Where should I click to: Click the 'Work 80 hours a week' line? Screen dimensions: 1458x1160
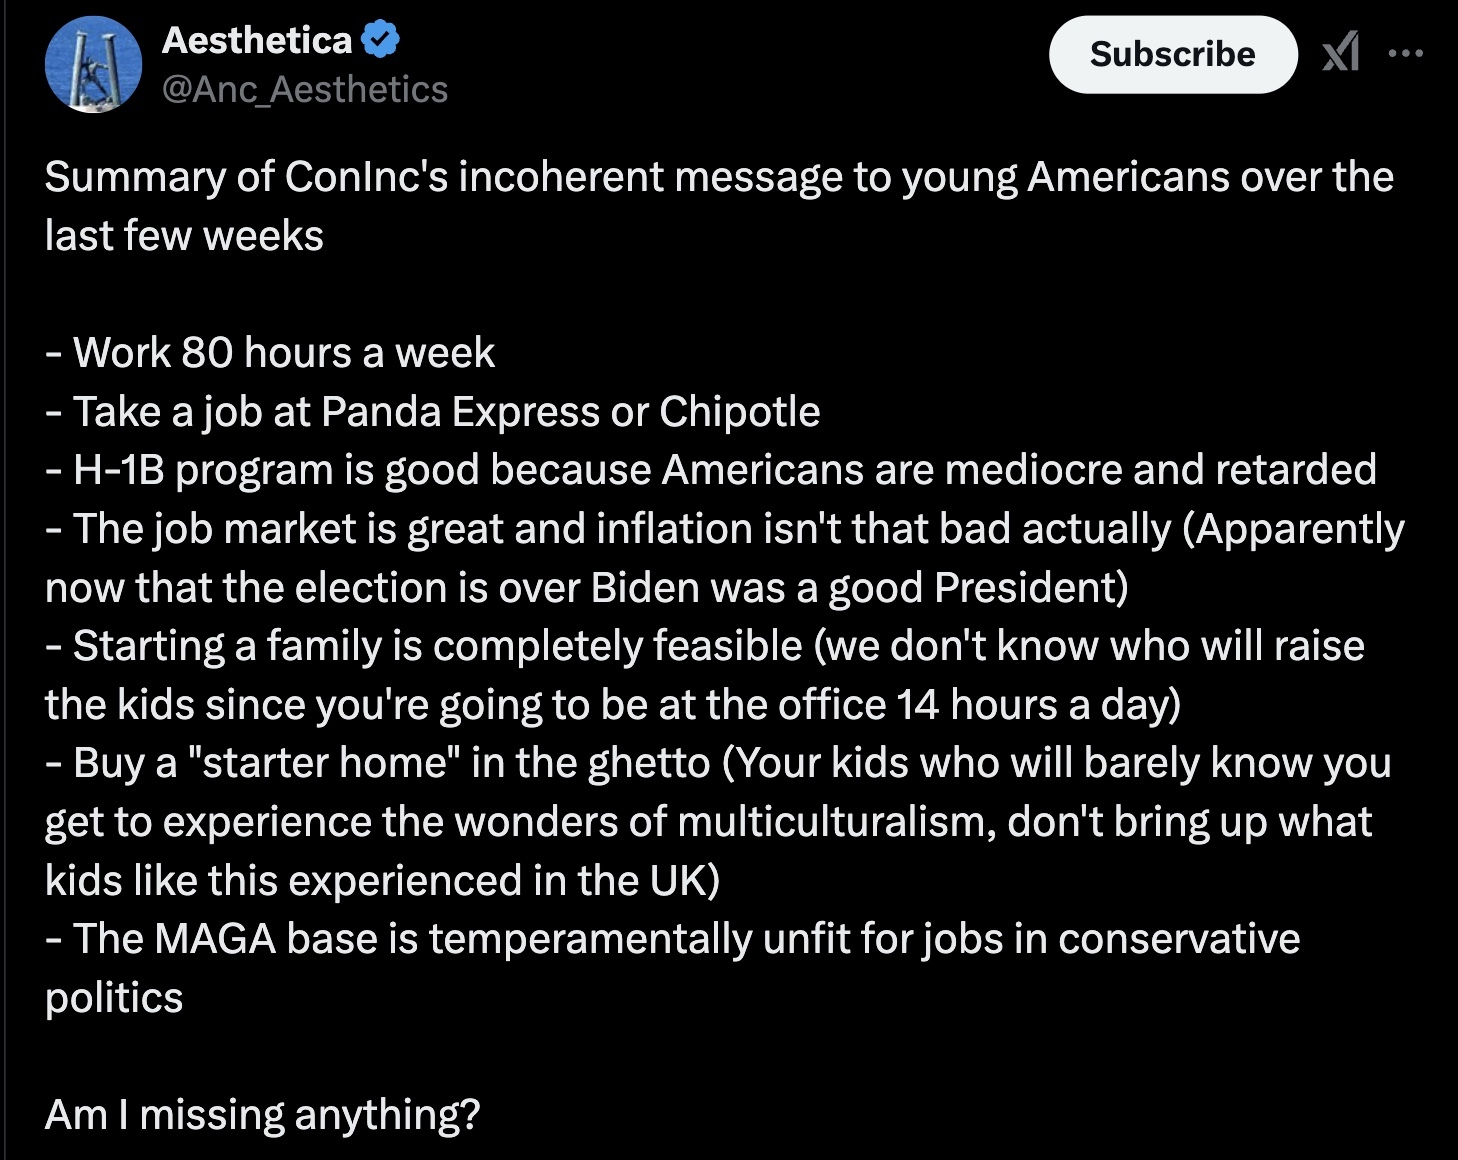(270, 353)
